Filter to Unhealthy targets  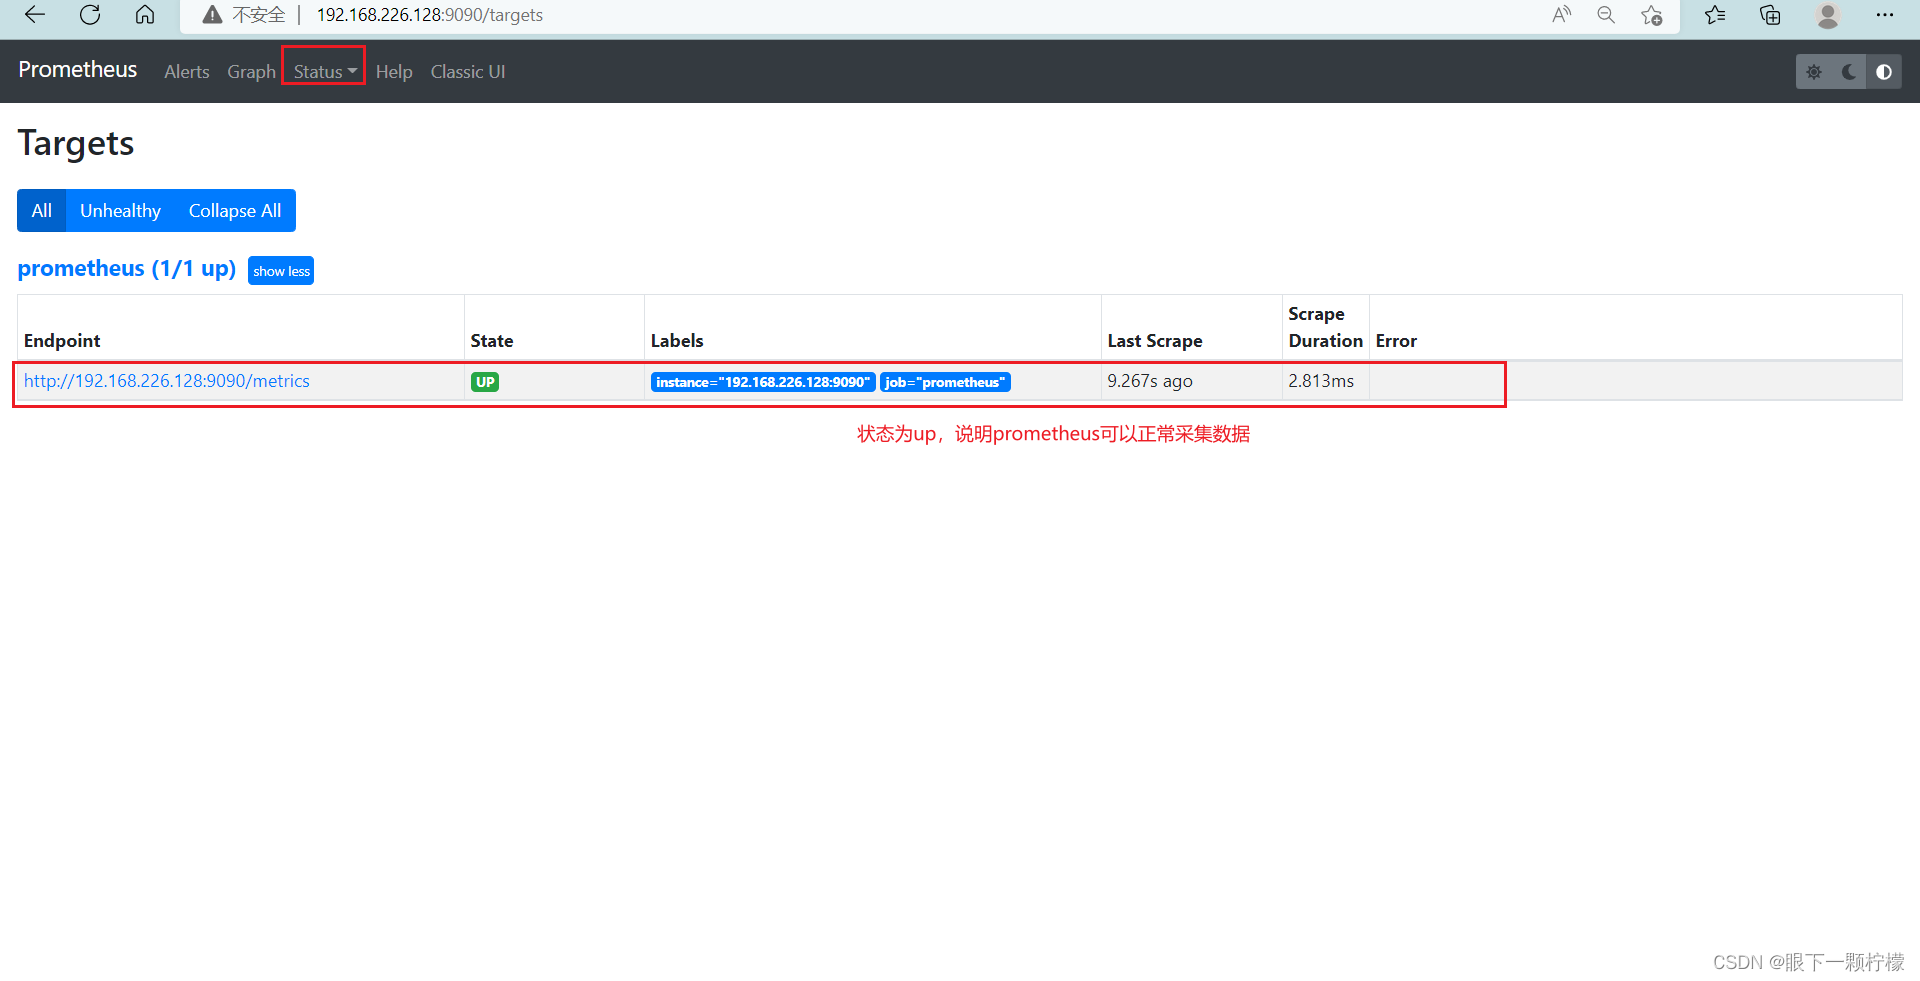(x=120, y=211)
